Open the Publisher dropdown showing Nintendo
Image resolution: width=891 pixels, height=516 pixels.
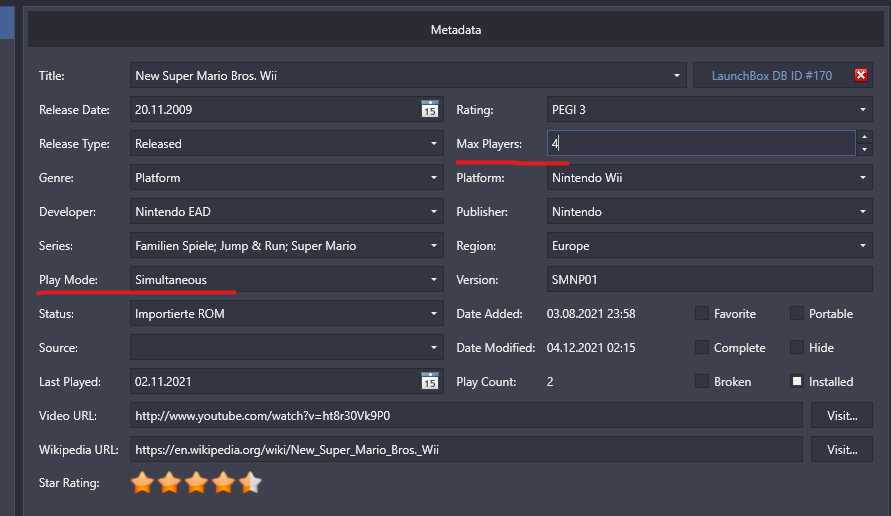point(709,211)
